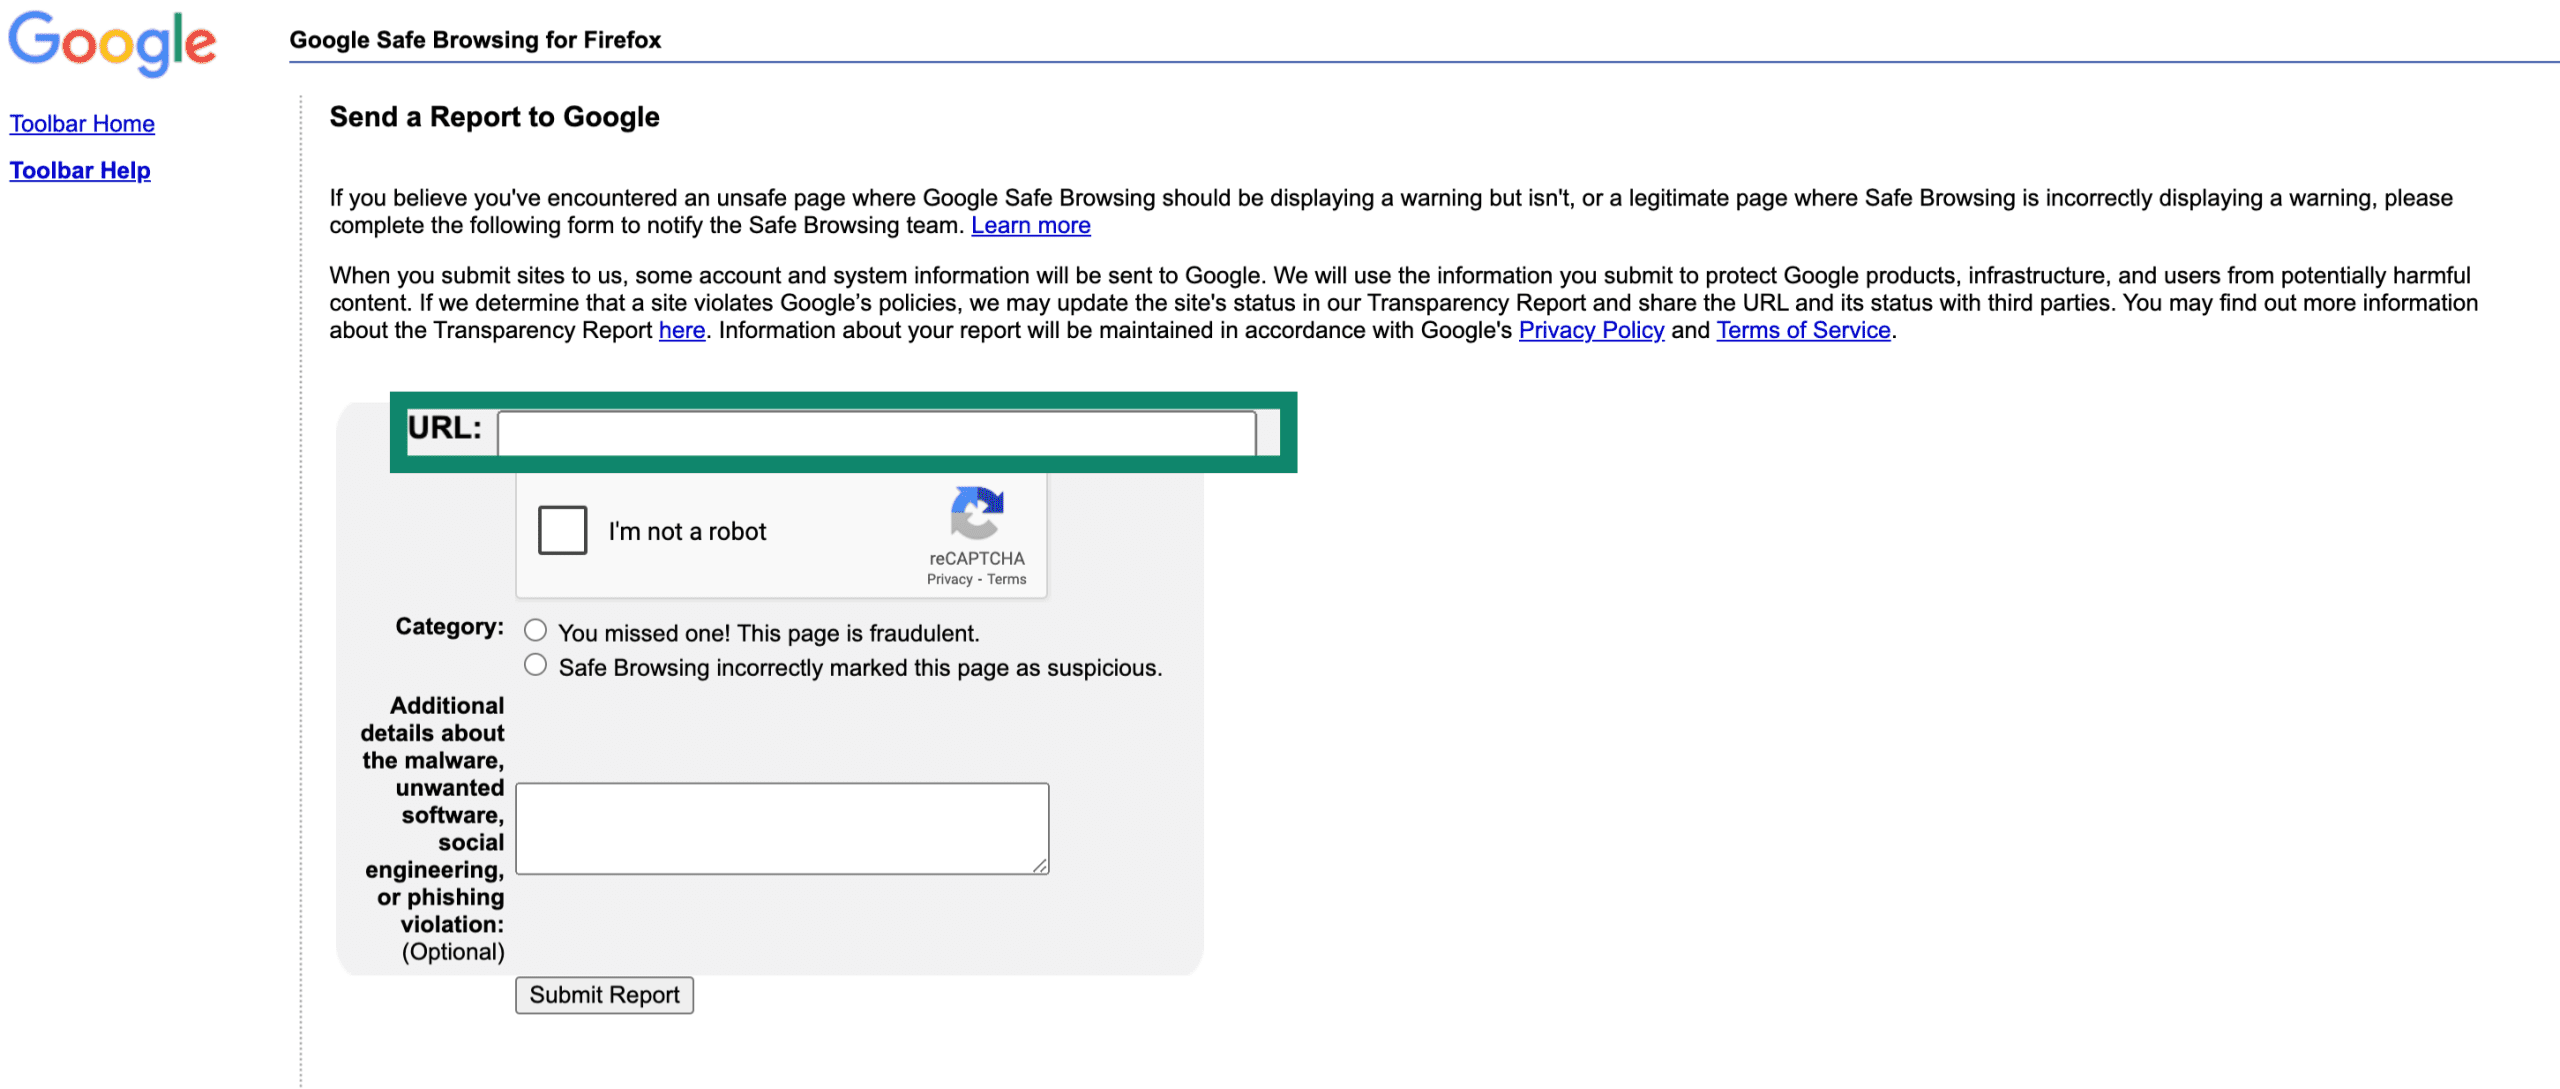Click the Learn more link
Screen dimensions: 2560x1089
(x=1030, y=225)
